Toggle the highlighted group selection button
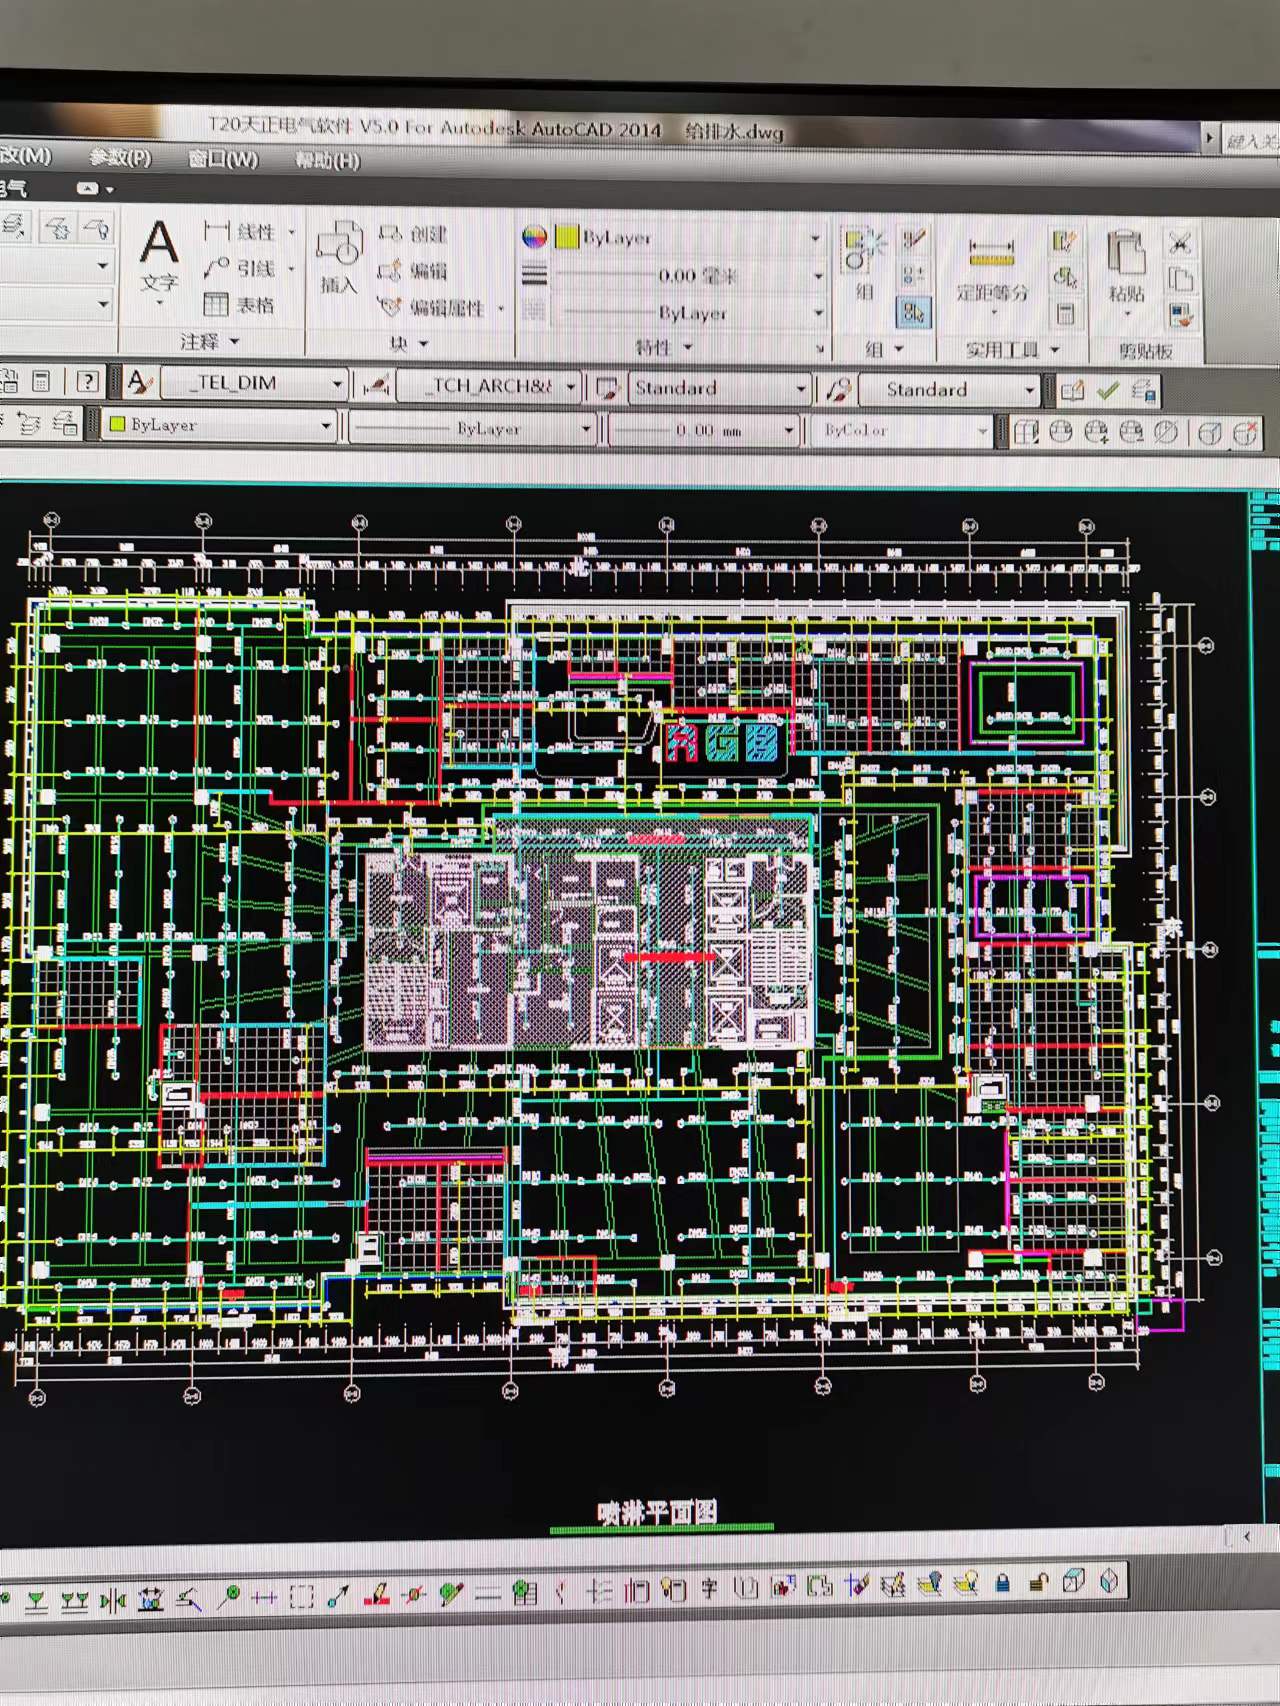The image size is (1280, 1706). pos(913,313)
